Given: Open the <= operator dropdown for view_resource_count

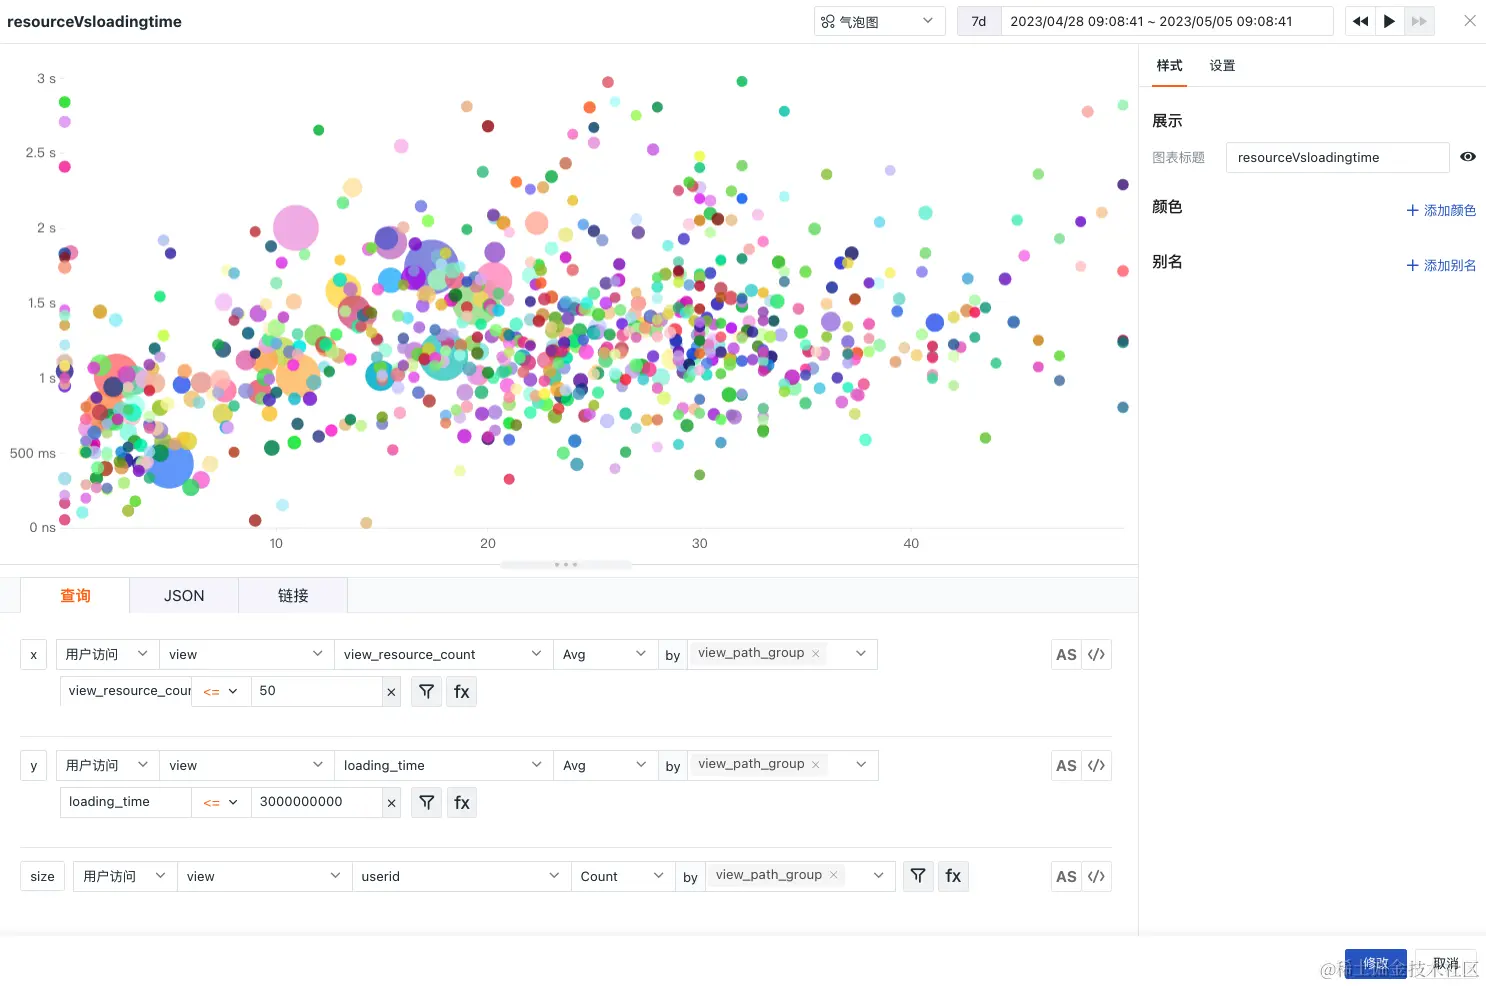Looking at the screenshot, I should click(x=221, y=691).
